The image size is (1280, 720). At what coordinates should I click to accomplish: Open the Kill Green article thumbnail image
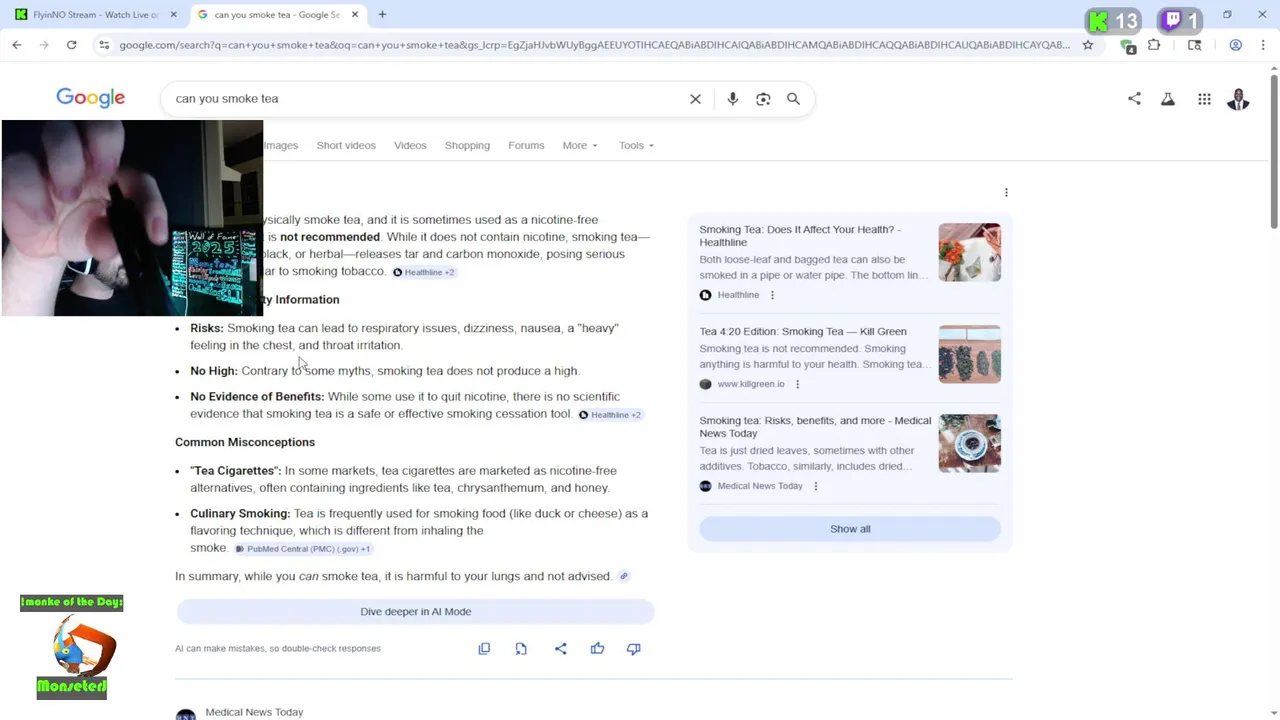[969, 354]
